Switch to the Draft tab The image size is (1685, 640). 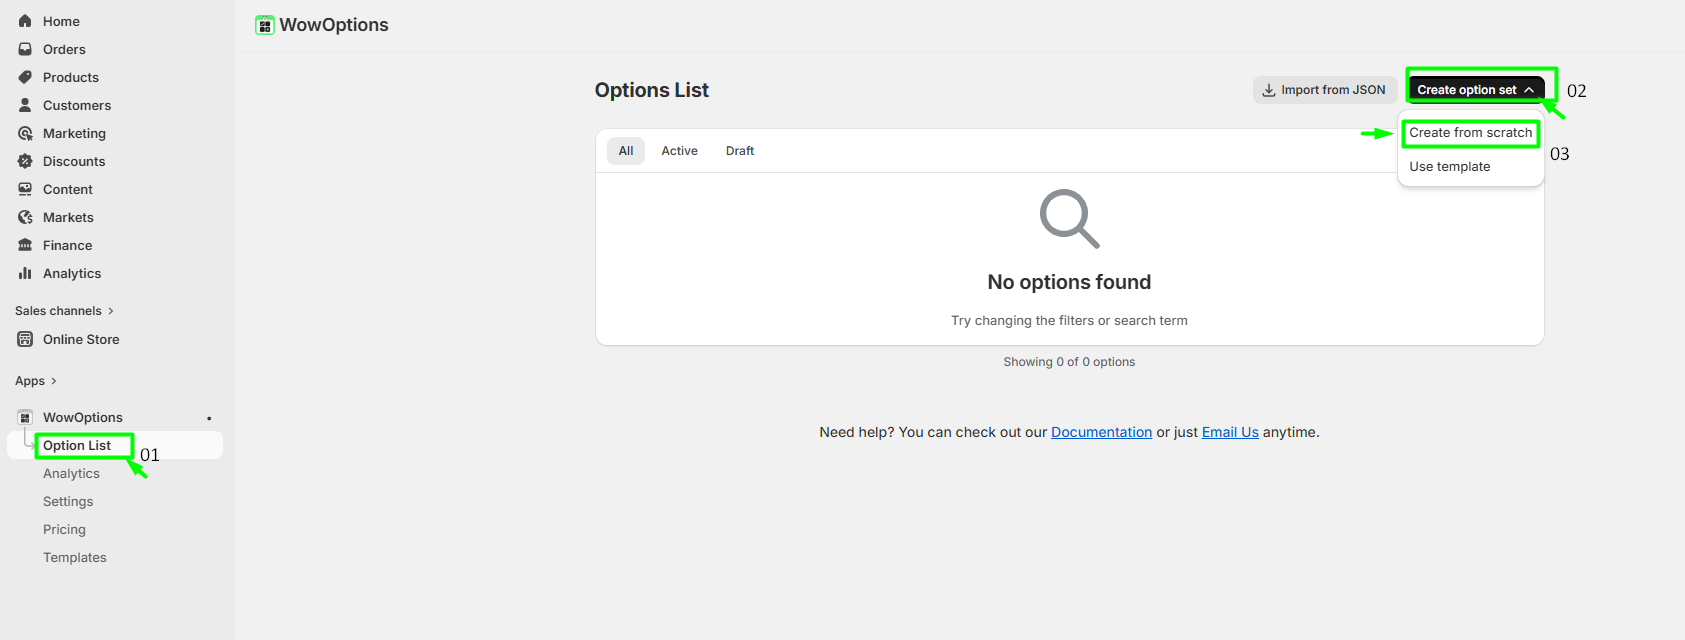click(x=740, y=151)
